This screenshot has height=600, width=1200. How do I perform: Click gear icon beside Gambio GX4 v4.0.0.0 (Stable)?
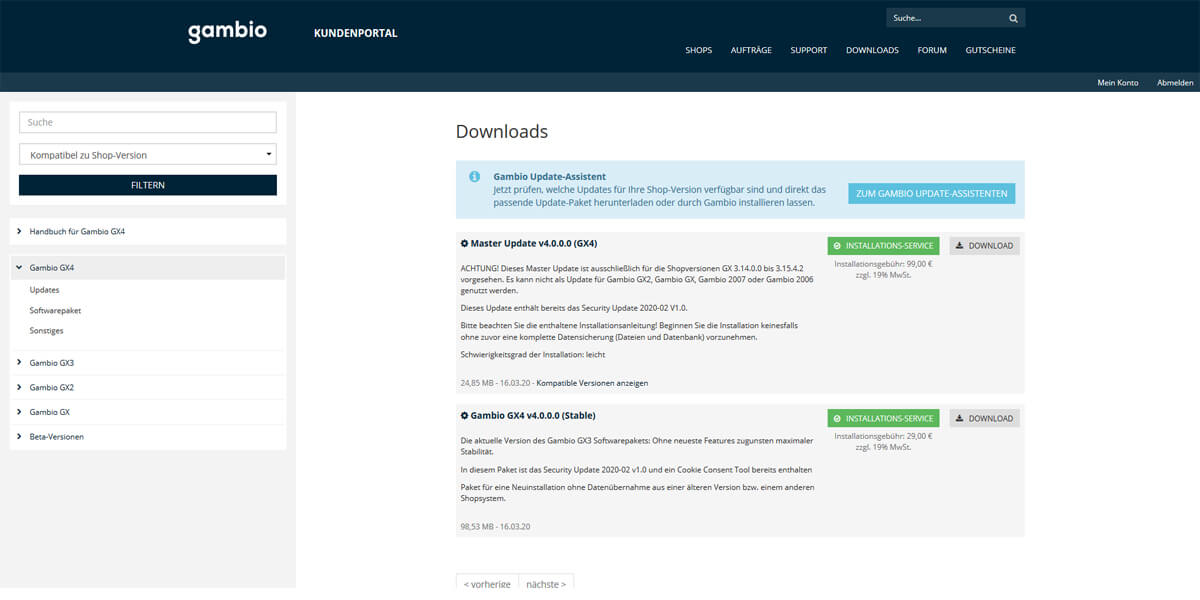coord(464,415)
